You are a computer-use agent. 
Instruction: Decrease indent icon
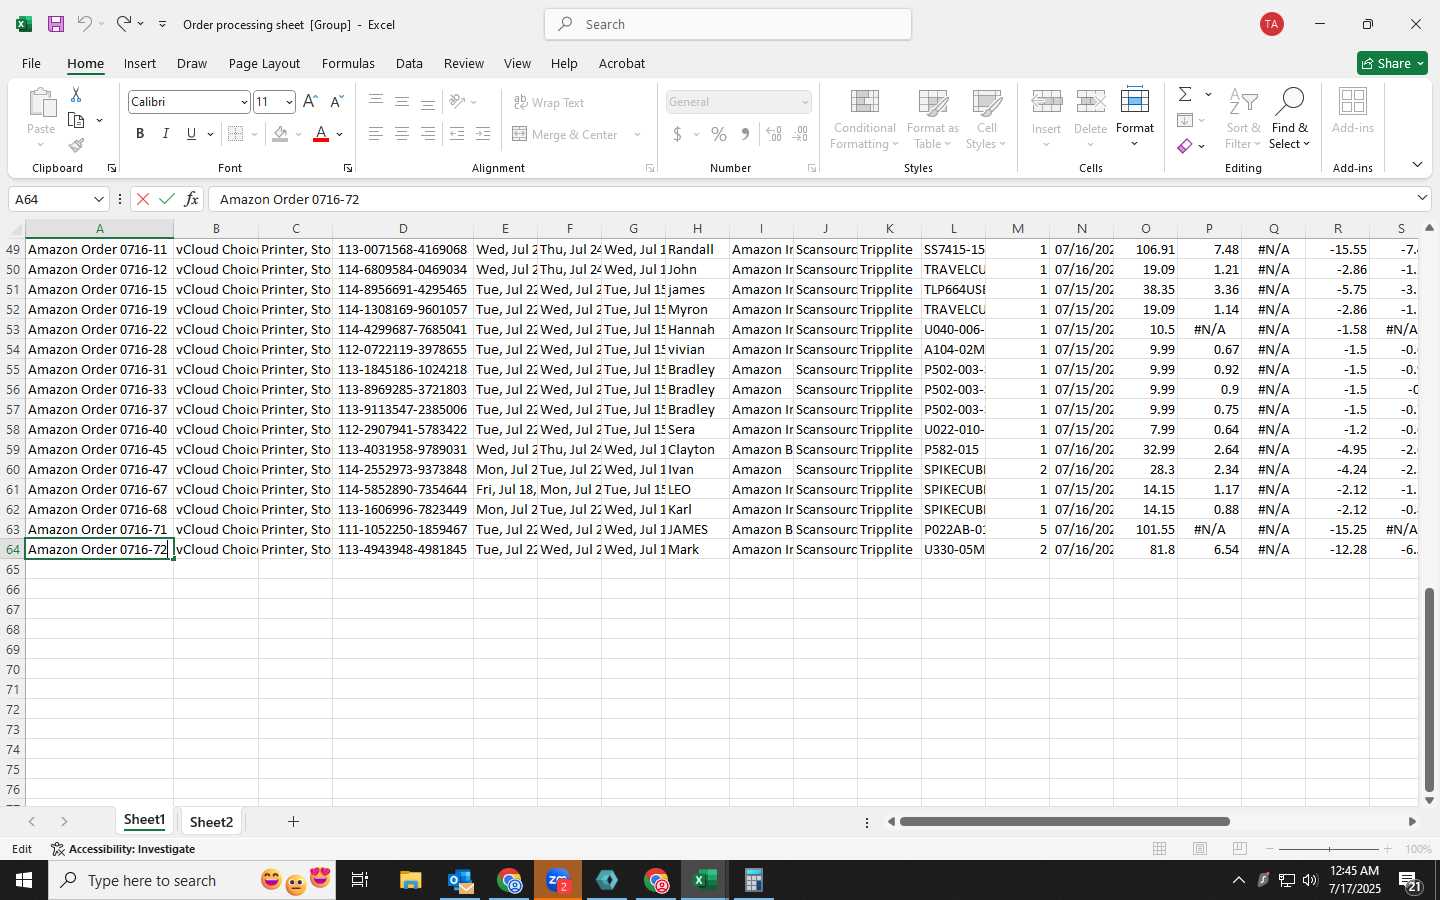click(x=457, y=134)
